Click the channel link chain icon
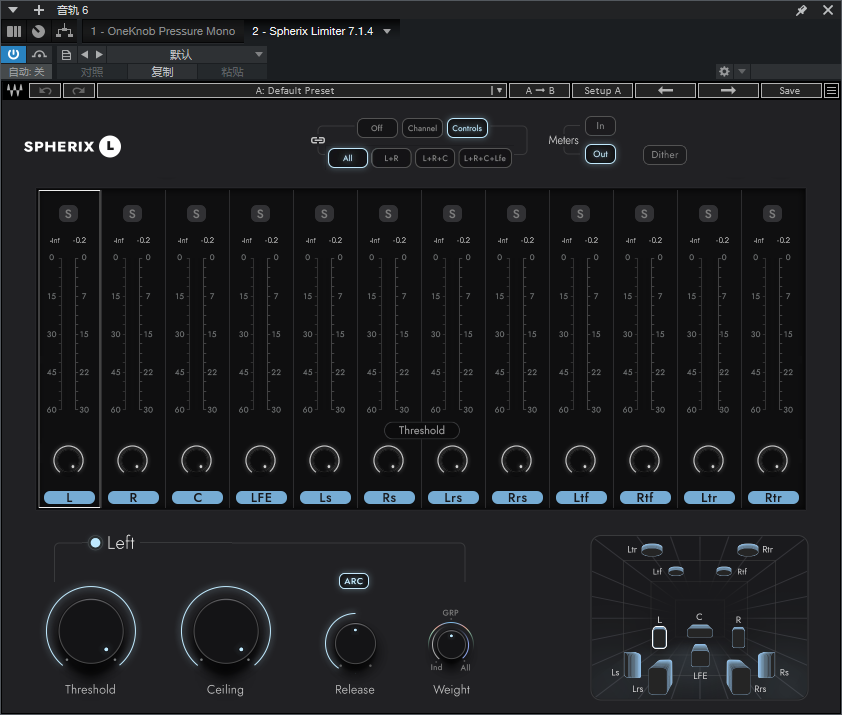Screen dimensions: 842x715 pos(318,140)
